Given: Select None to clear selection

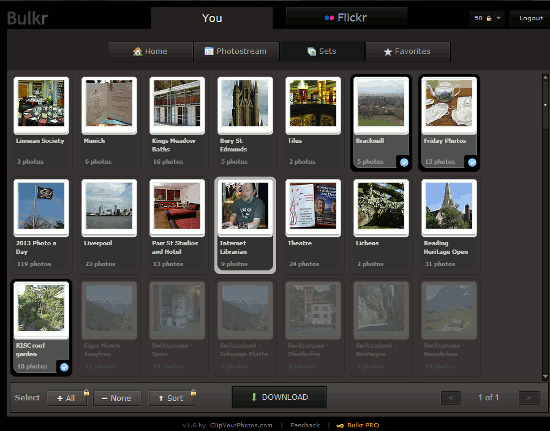Looking at the screenshot, I should click(117, 398).
